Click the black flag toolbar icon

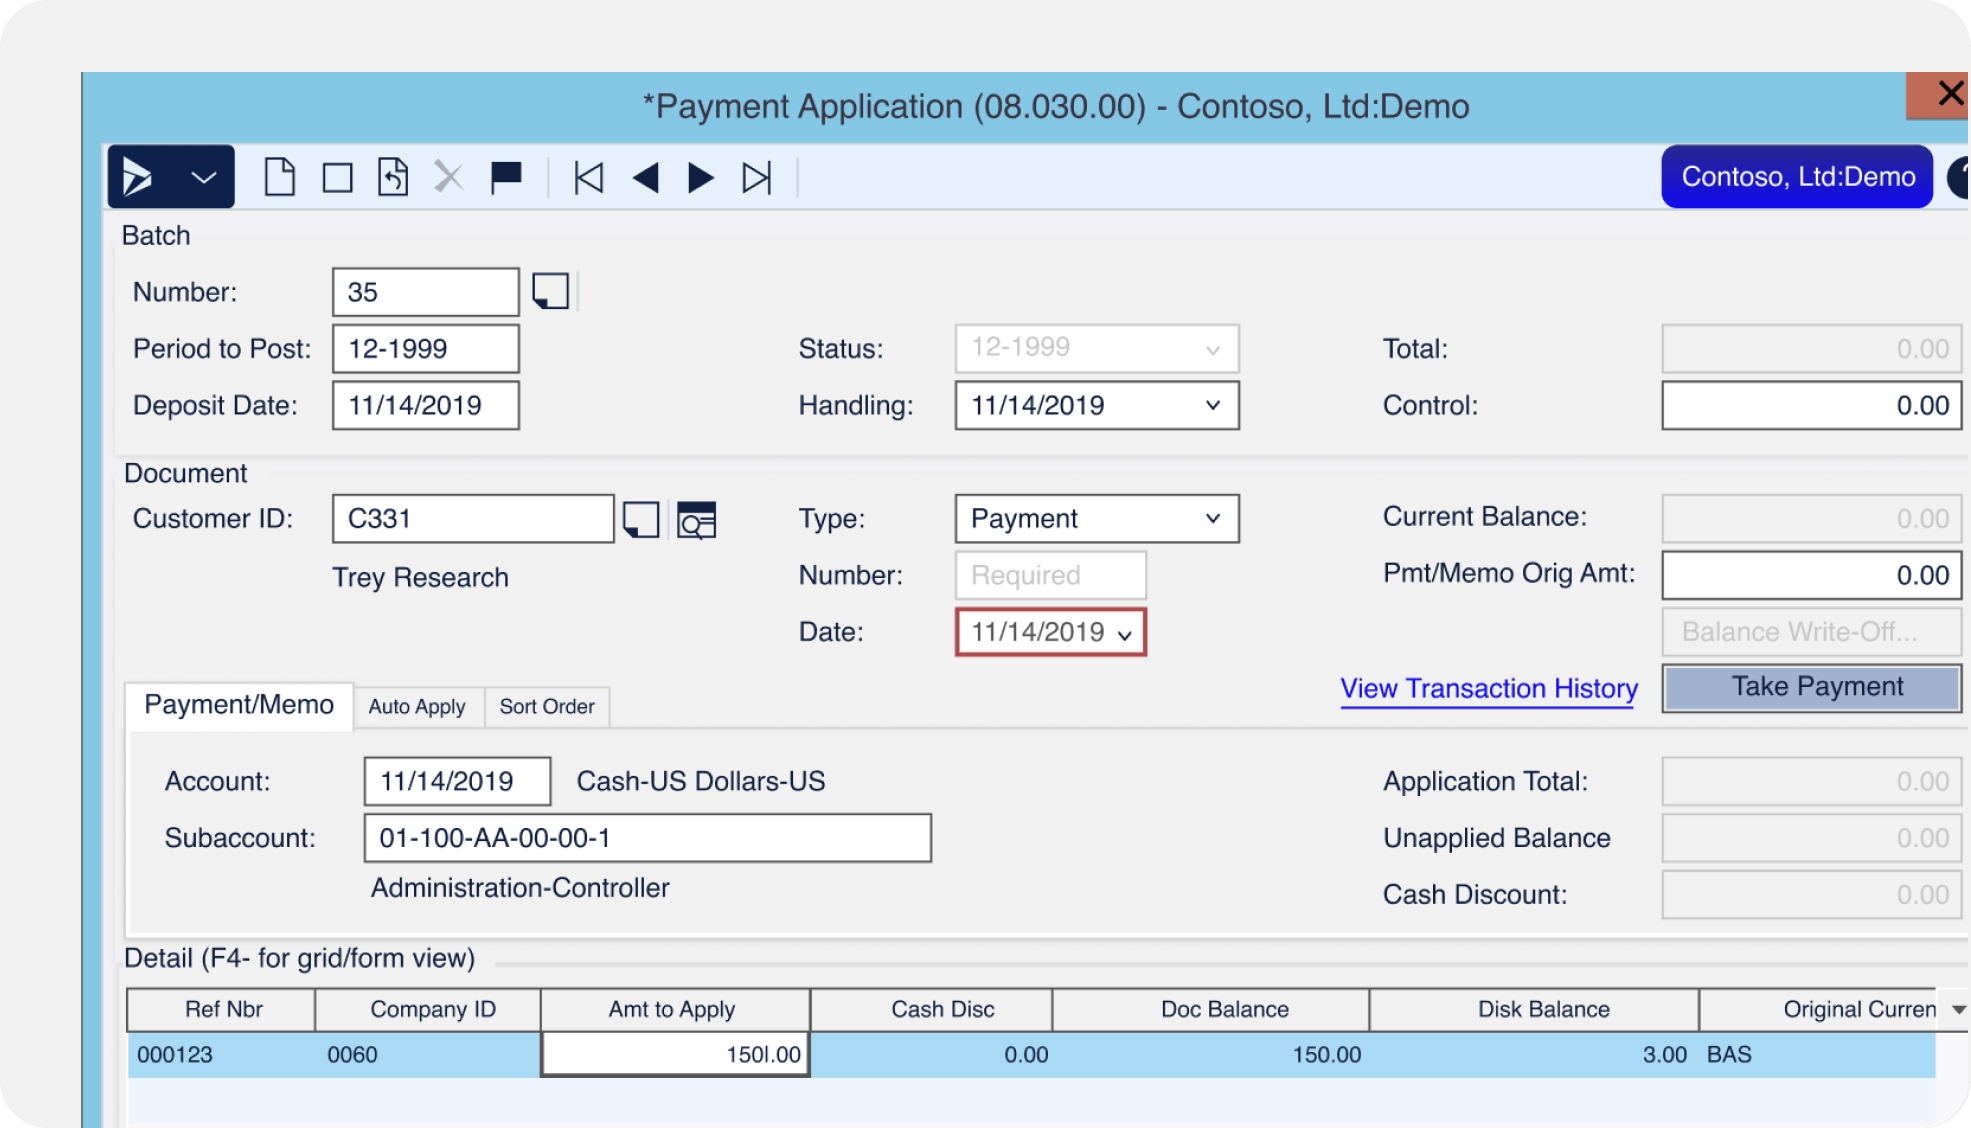click(506, 177)
